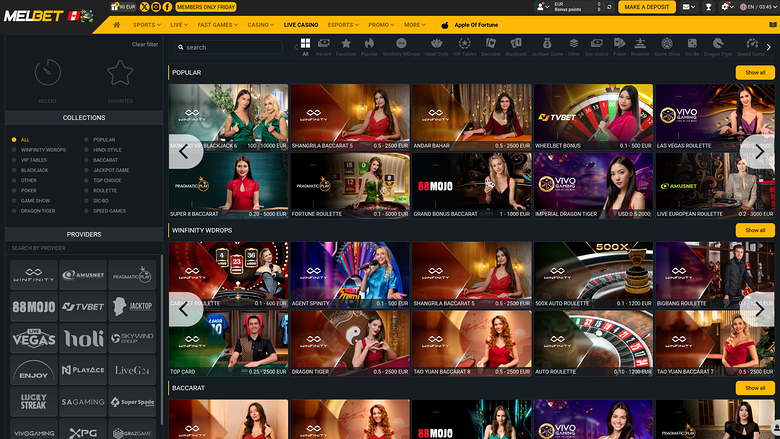Show all WINFINITY WDROPS games
This screenshot has width=780, height=439.
coord(755,230)
